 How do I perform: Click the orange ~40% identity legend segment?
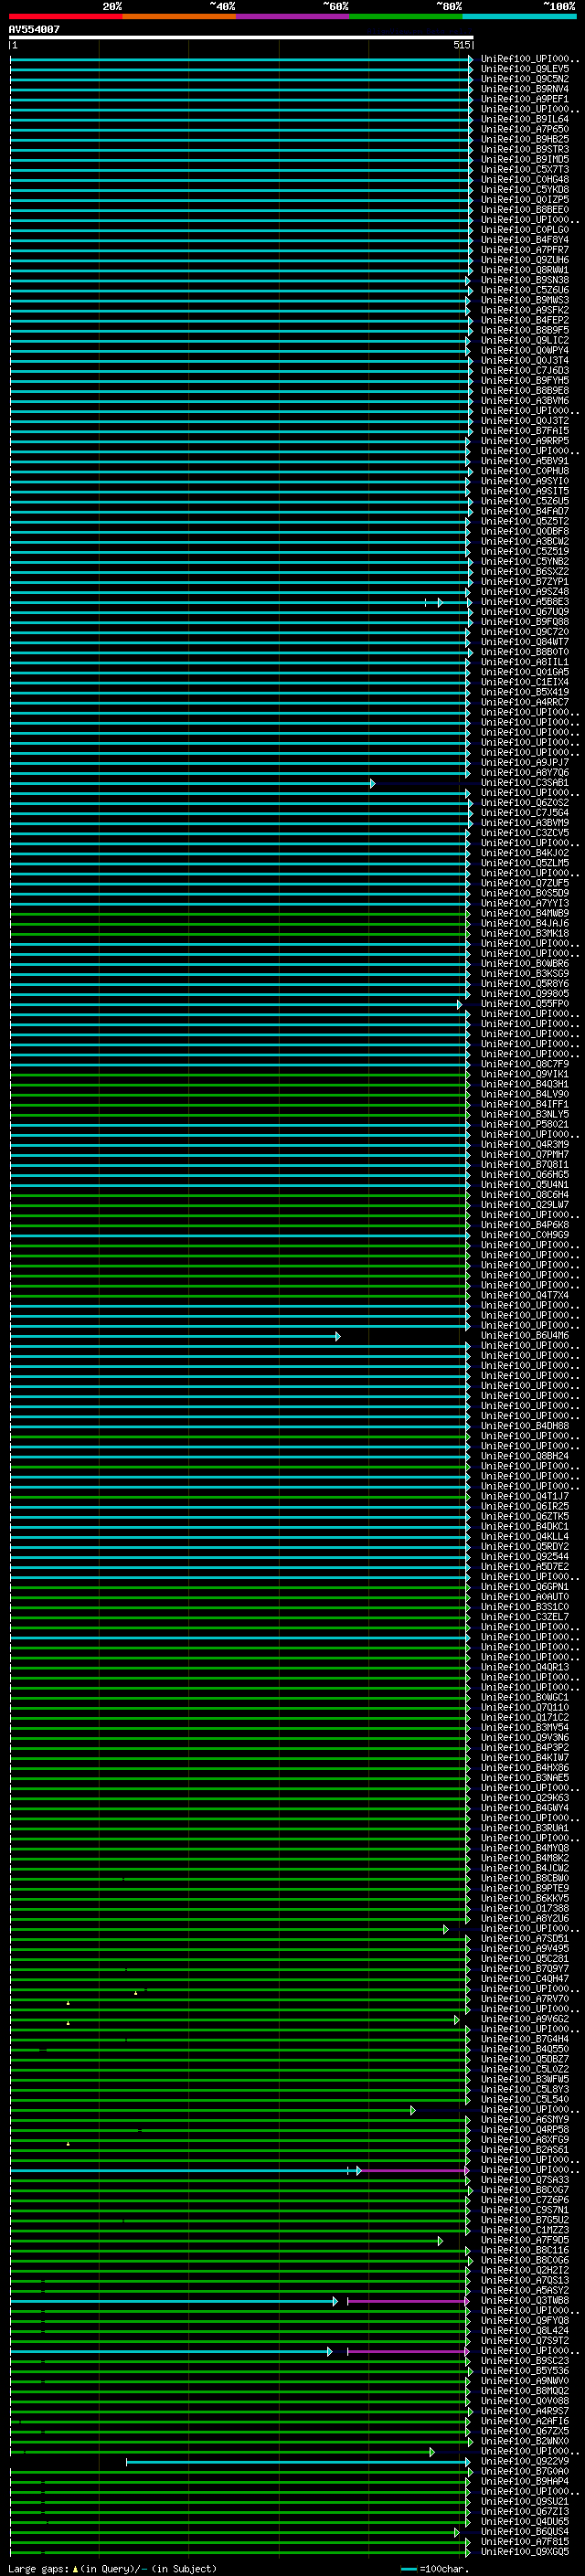pyautogui.click(x=179, y=17)
